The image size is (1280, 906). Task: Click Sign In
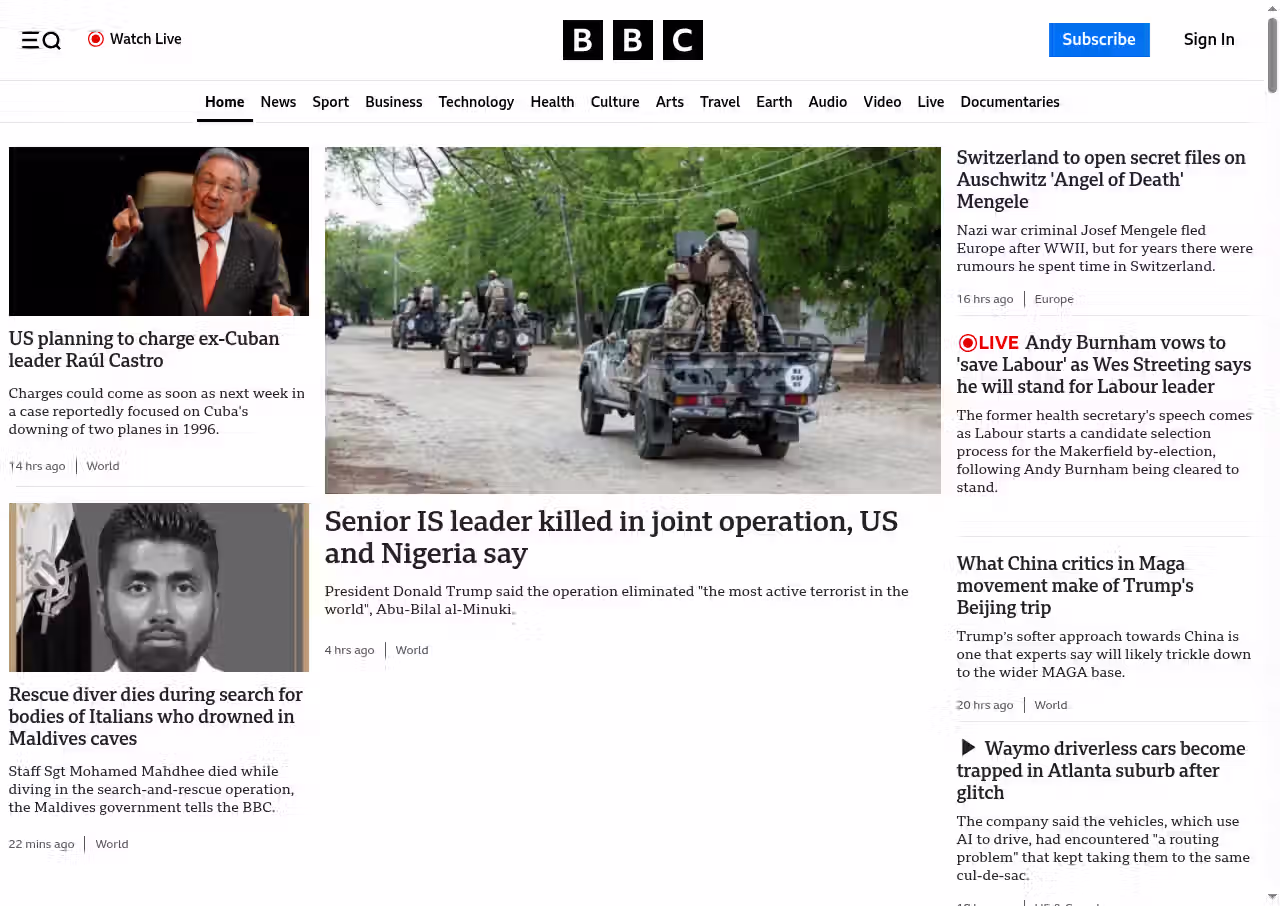1209,40
